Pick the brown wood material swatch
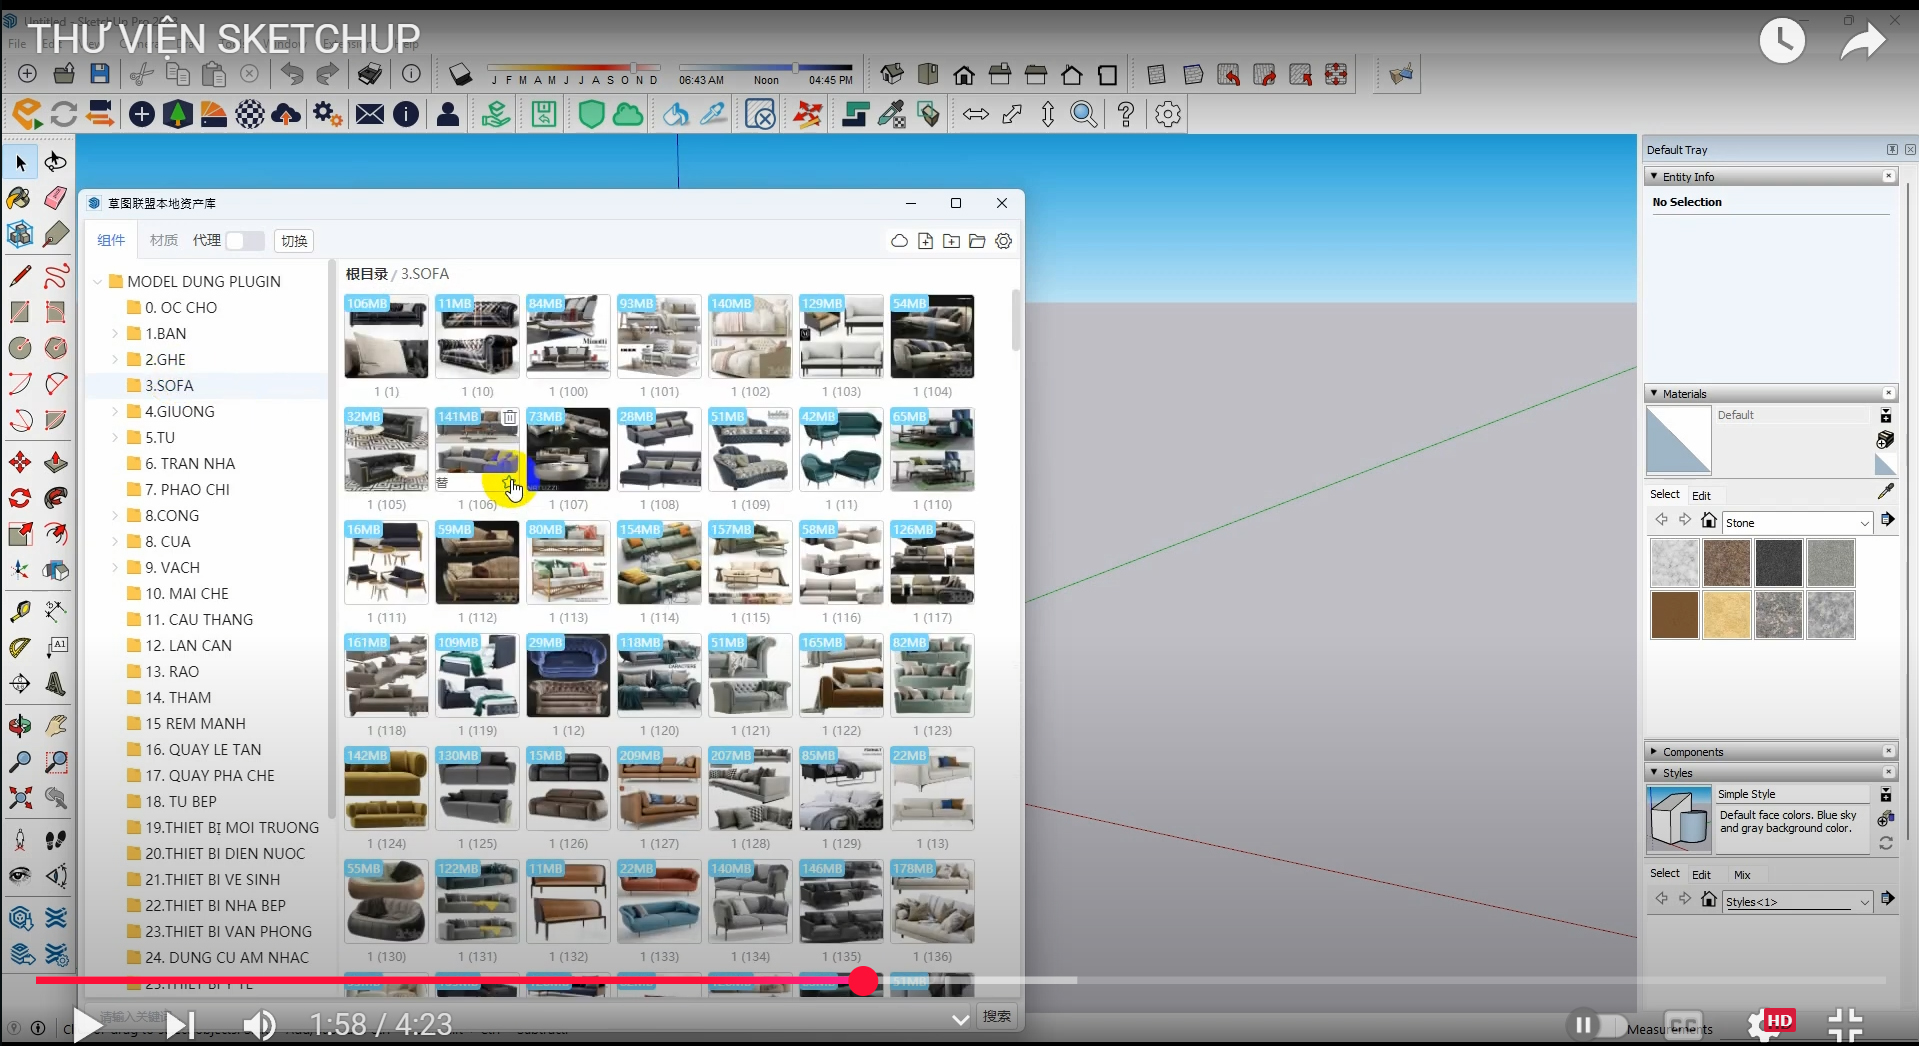The width and height of the screenshot is (1919, 1046). point(1674,615)
